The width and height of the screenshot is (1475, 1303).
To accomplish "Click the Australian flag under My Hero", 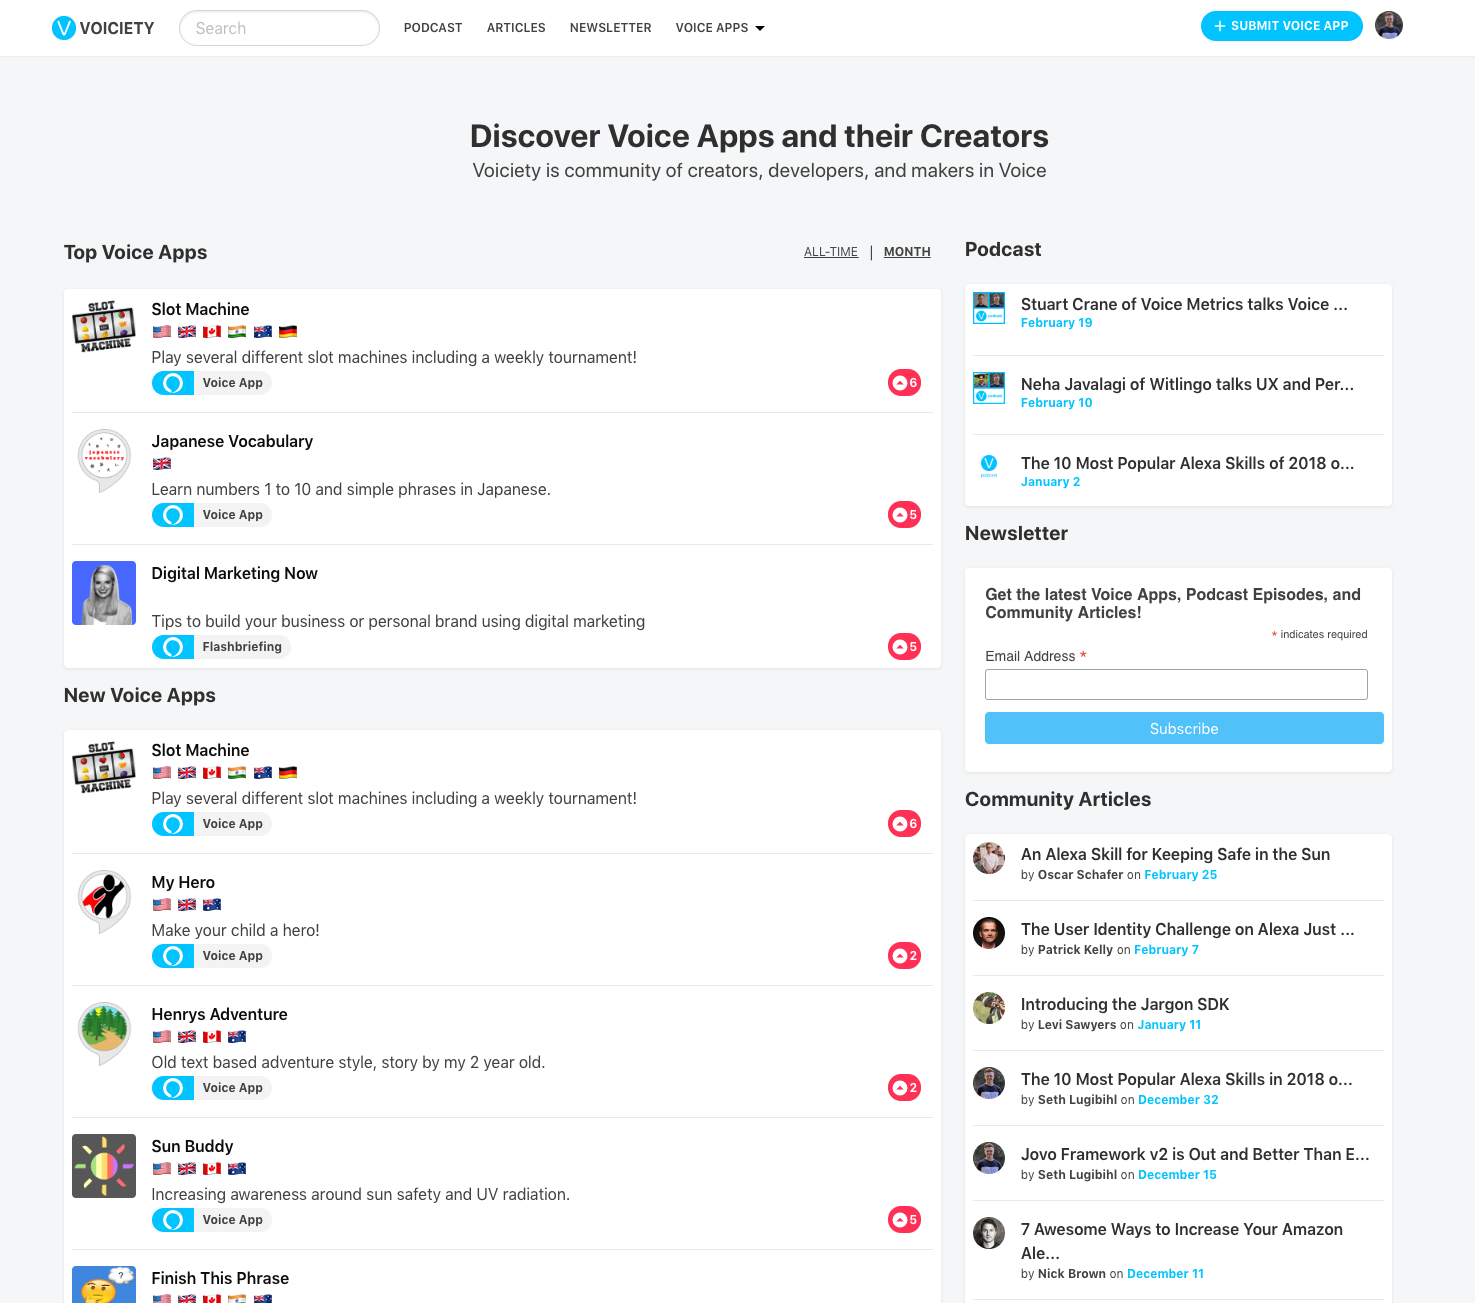I will [212, 905].
